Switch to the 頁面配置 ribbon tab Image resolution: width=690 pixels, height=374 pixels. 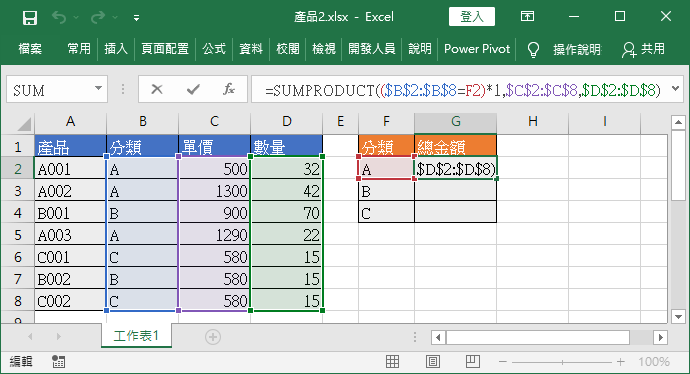pyautogui.click(x=165, y=49)
